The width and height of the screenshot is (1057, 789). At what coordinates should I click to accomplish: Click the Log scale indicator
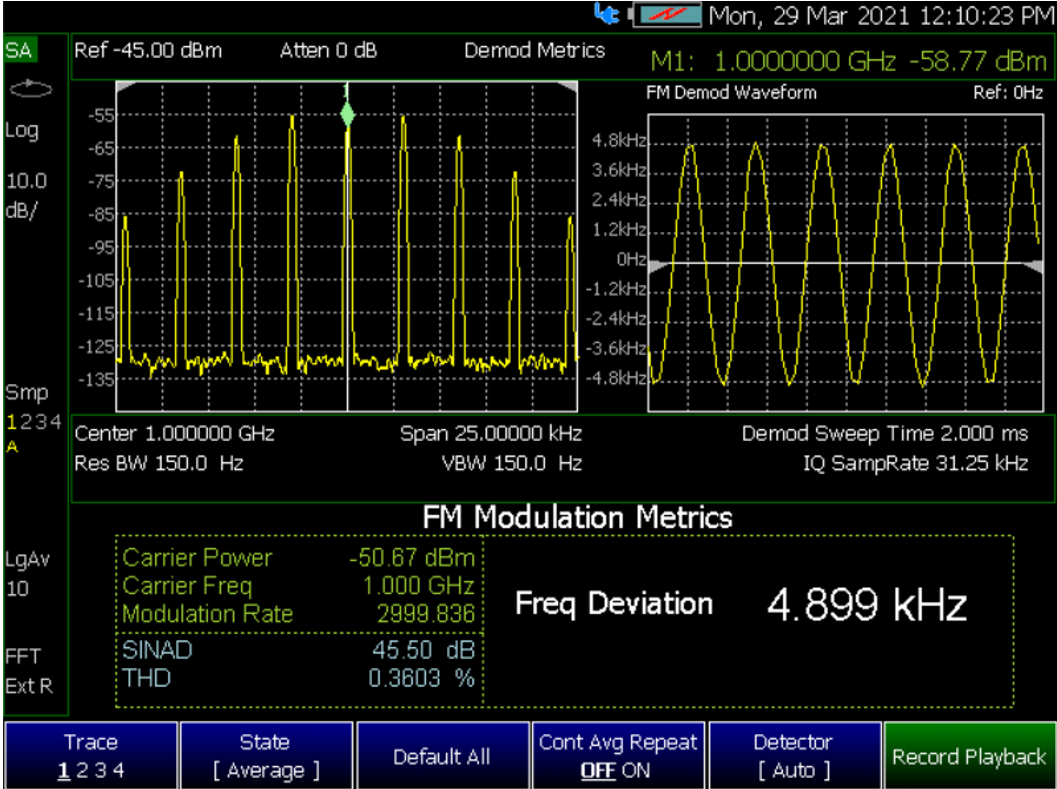tap(22, 131)
